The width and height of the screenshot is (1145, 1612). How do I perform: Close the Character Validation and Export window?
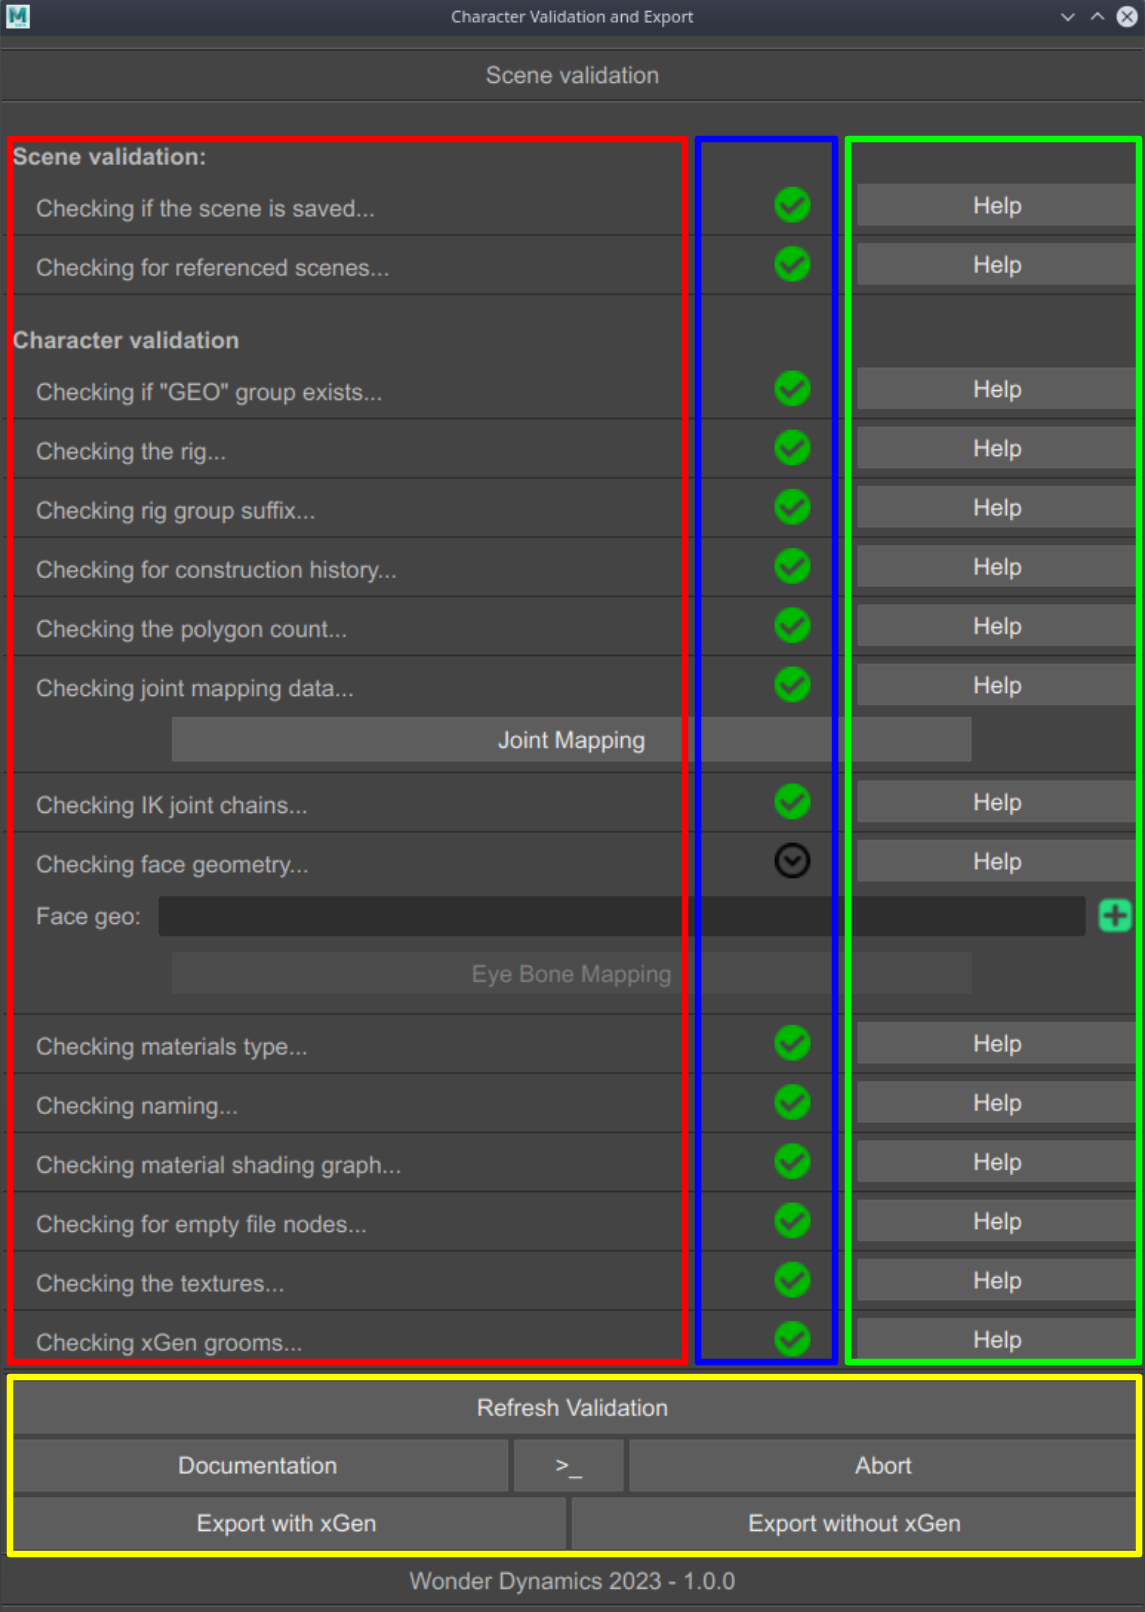(x=1127, y=17)
